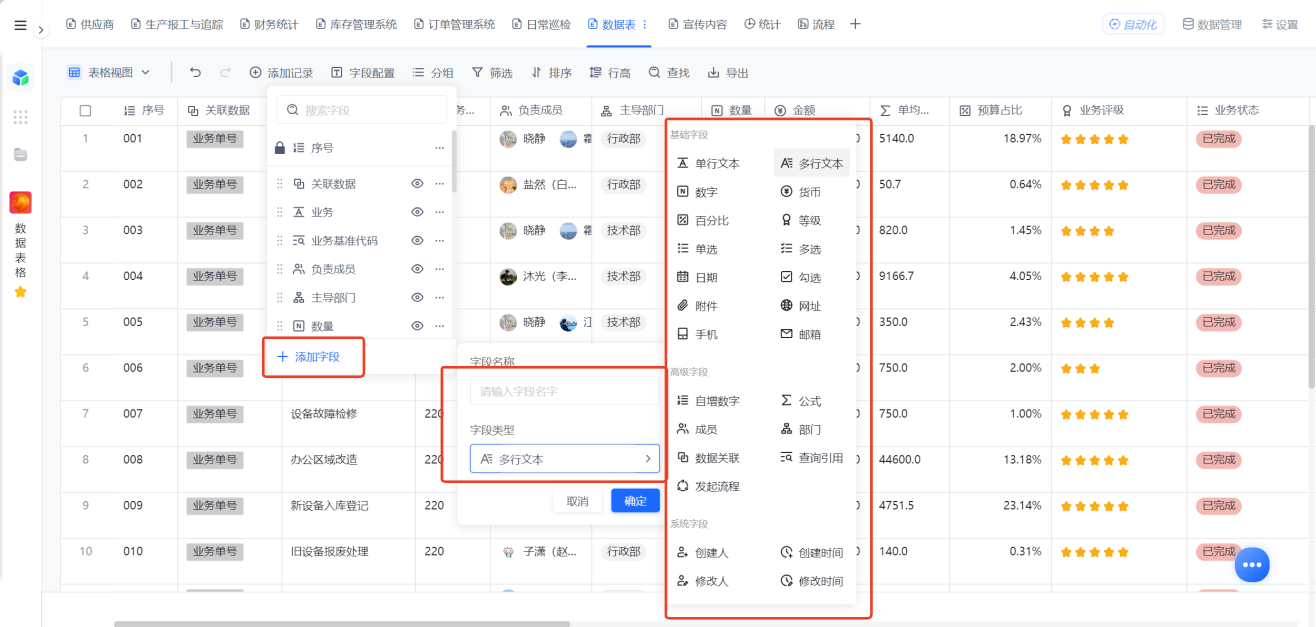
Task: Open more options for 序号 field
Action: pos(439,148)
